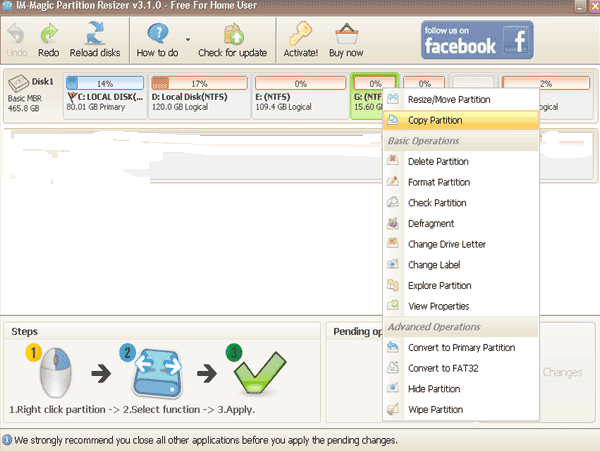Click the Buy now basket icon
Viewport: 600px width, 451px height.
click(346, 34)
